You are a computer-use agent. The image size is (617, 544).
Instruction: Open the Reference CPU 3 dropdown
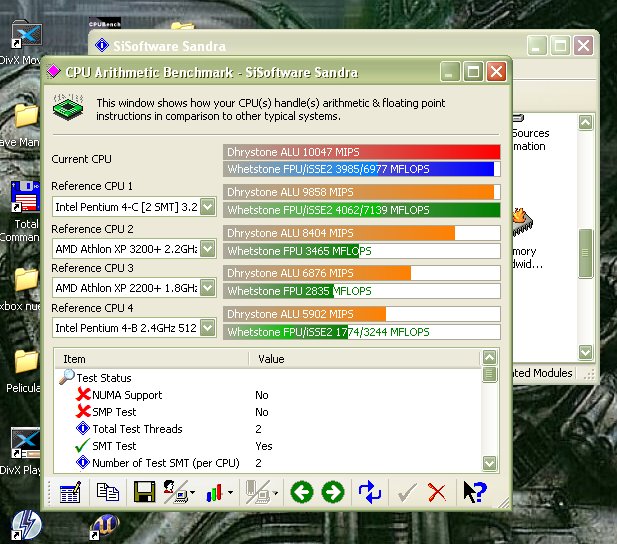(x=208, y=287)
